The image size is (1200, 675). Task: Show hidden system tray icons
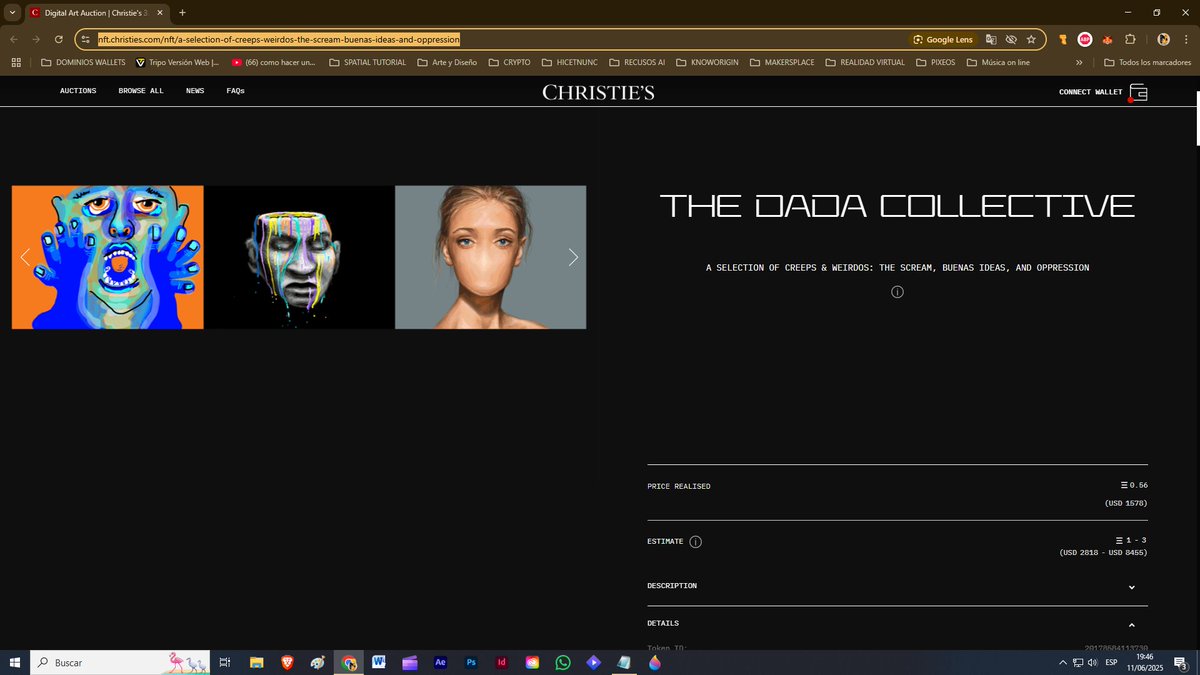tap(1063, 662)
